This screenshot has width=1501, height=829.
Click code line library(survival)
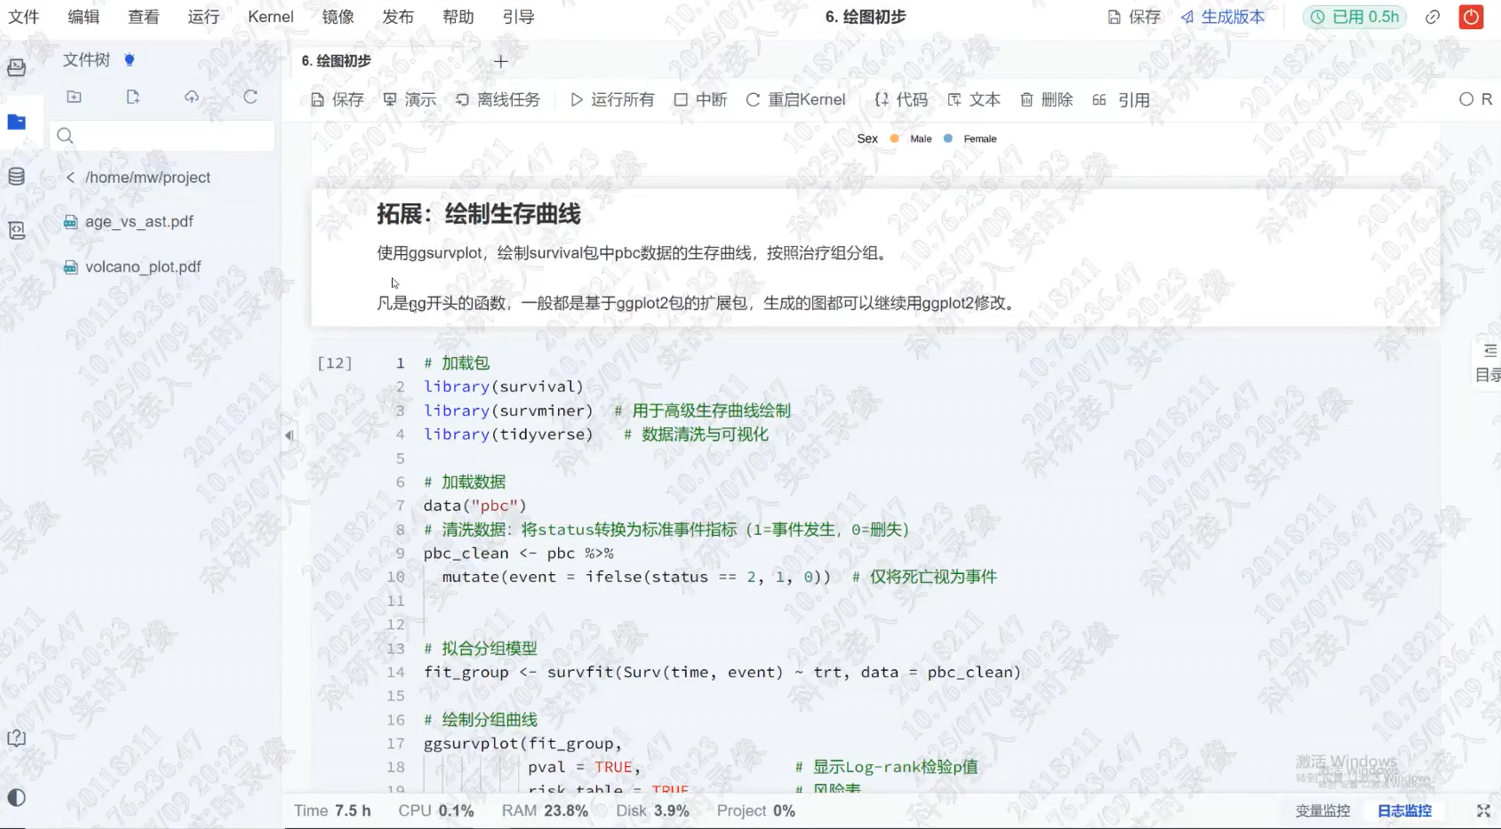pyautogui.click(x=503, y=387)
